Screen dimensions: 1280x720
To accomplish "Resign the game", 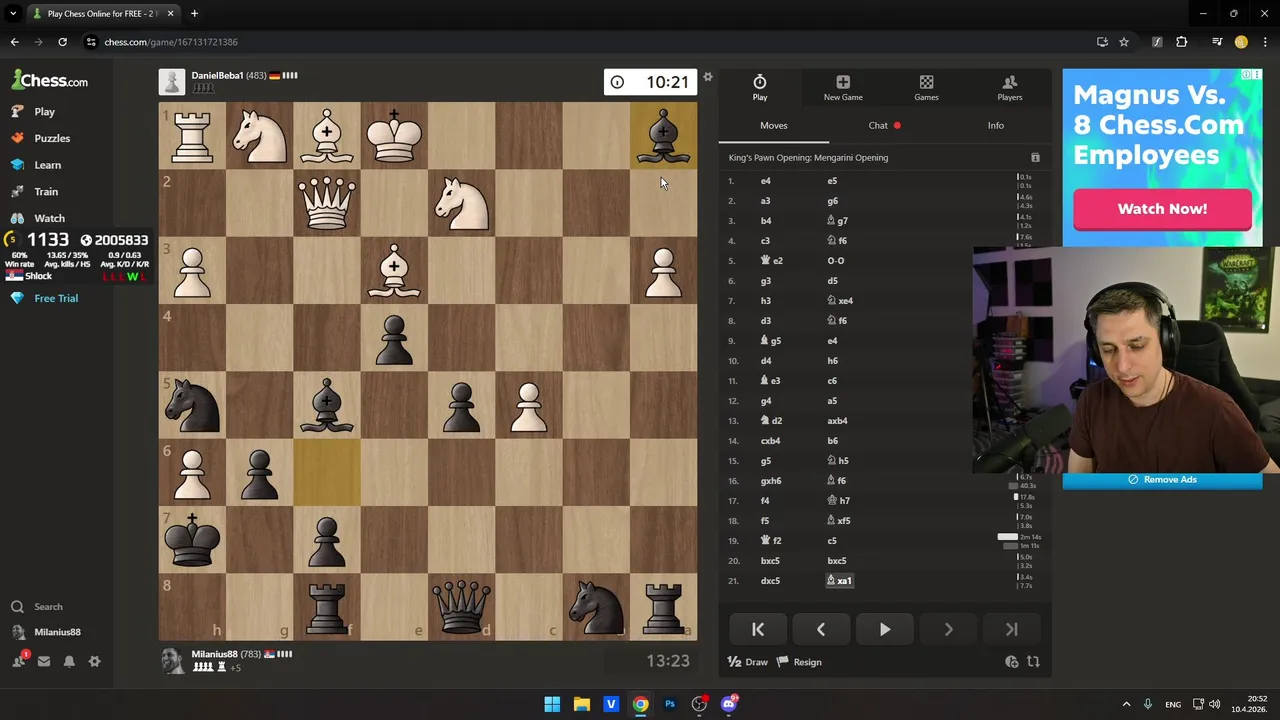I will [800, 662].
